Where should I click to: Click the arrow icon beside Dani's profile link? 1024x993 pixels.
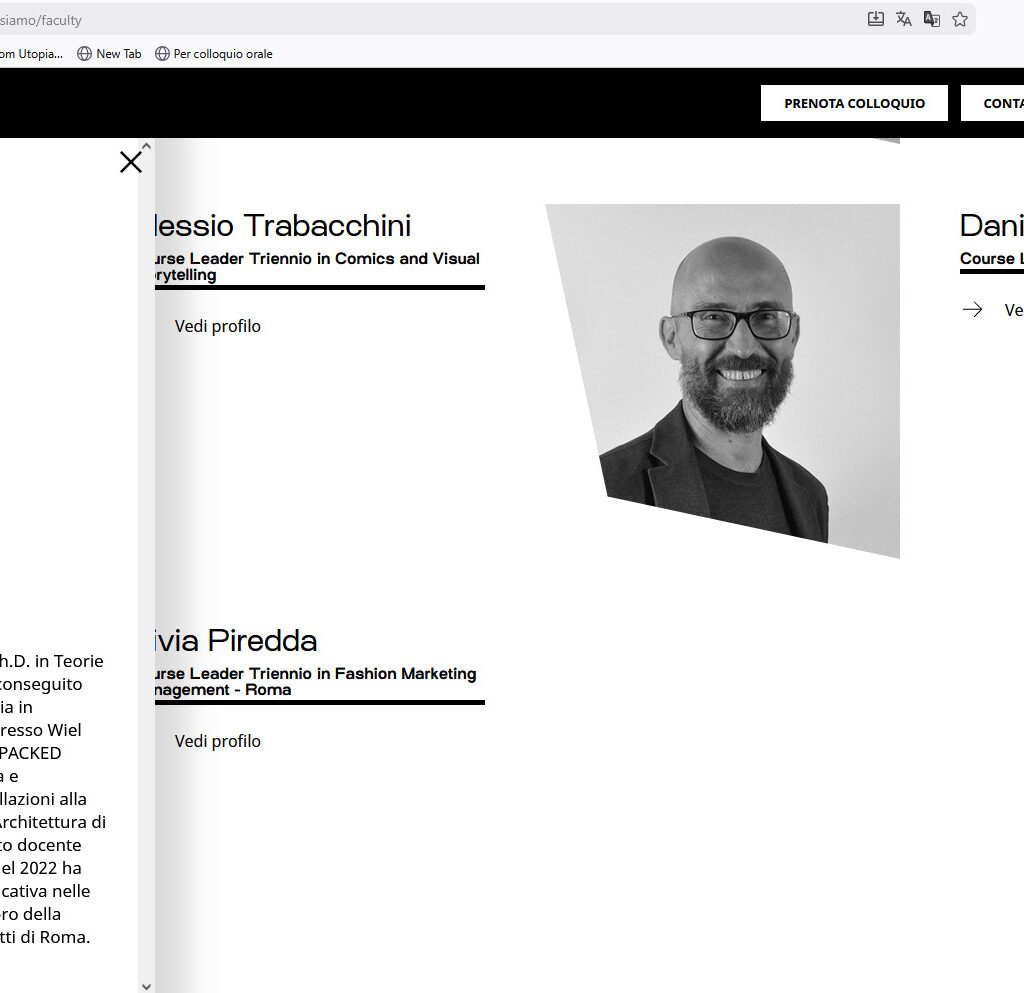(972, 310)
